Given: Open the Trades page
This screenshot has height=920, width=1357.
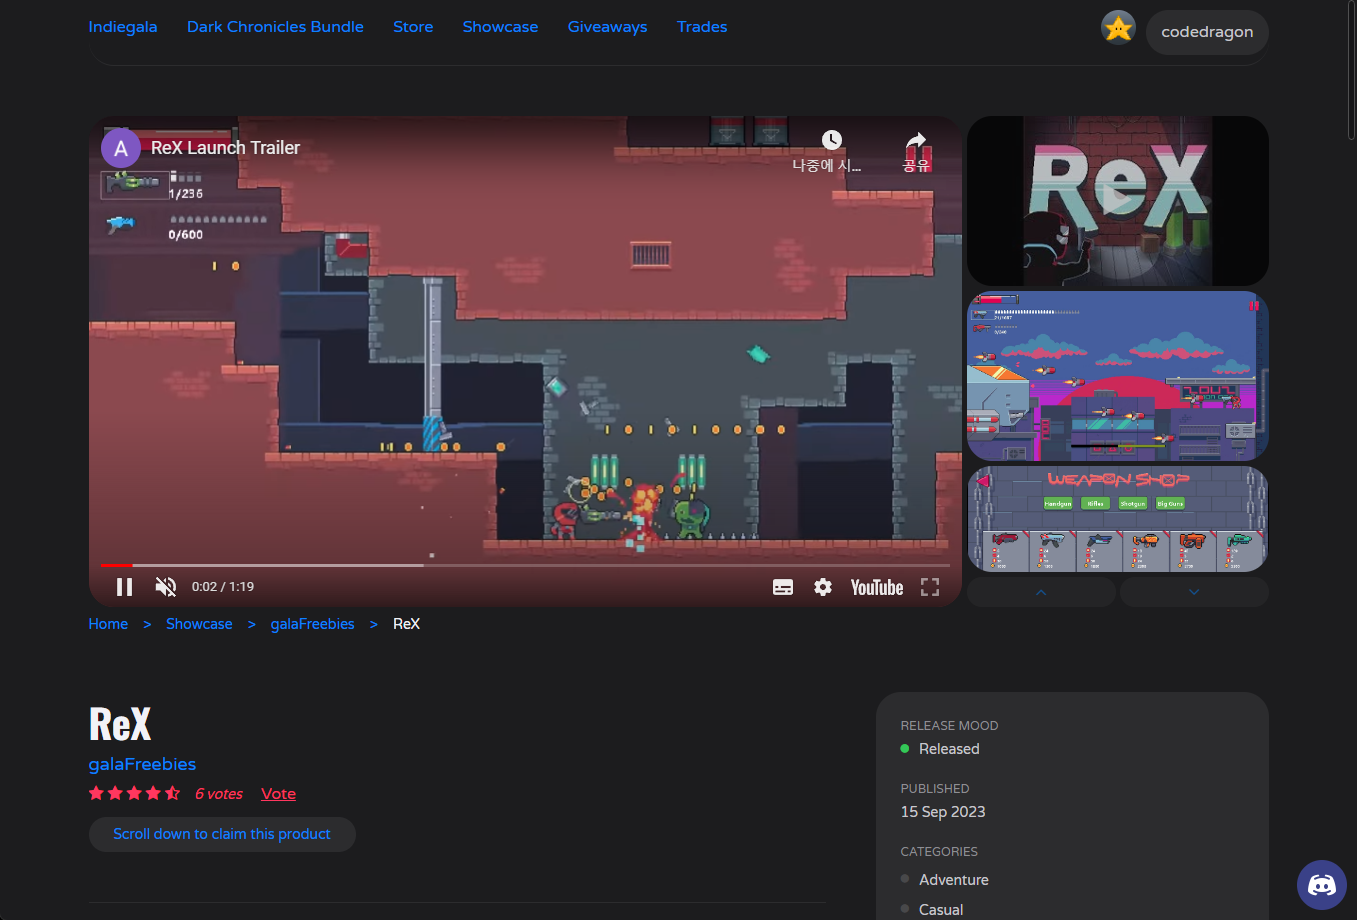Looking at the screenshot, I should click(702, 27).
